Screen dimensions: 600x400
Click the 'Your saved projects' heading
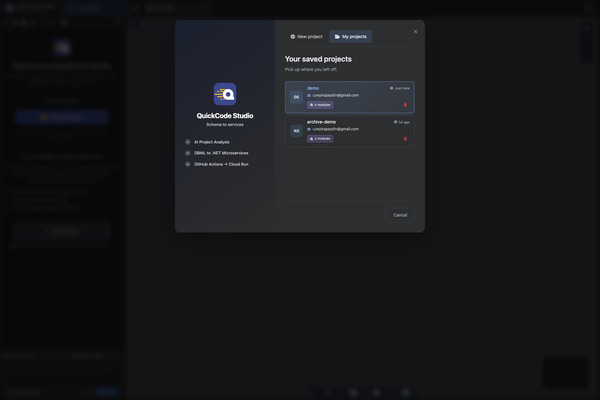318,59
